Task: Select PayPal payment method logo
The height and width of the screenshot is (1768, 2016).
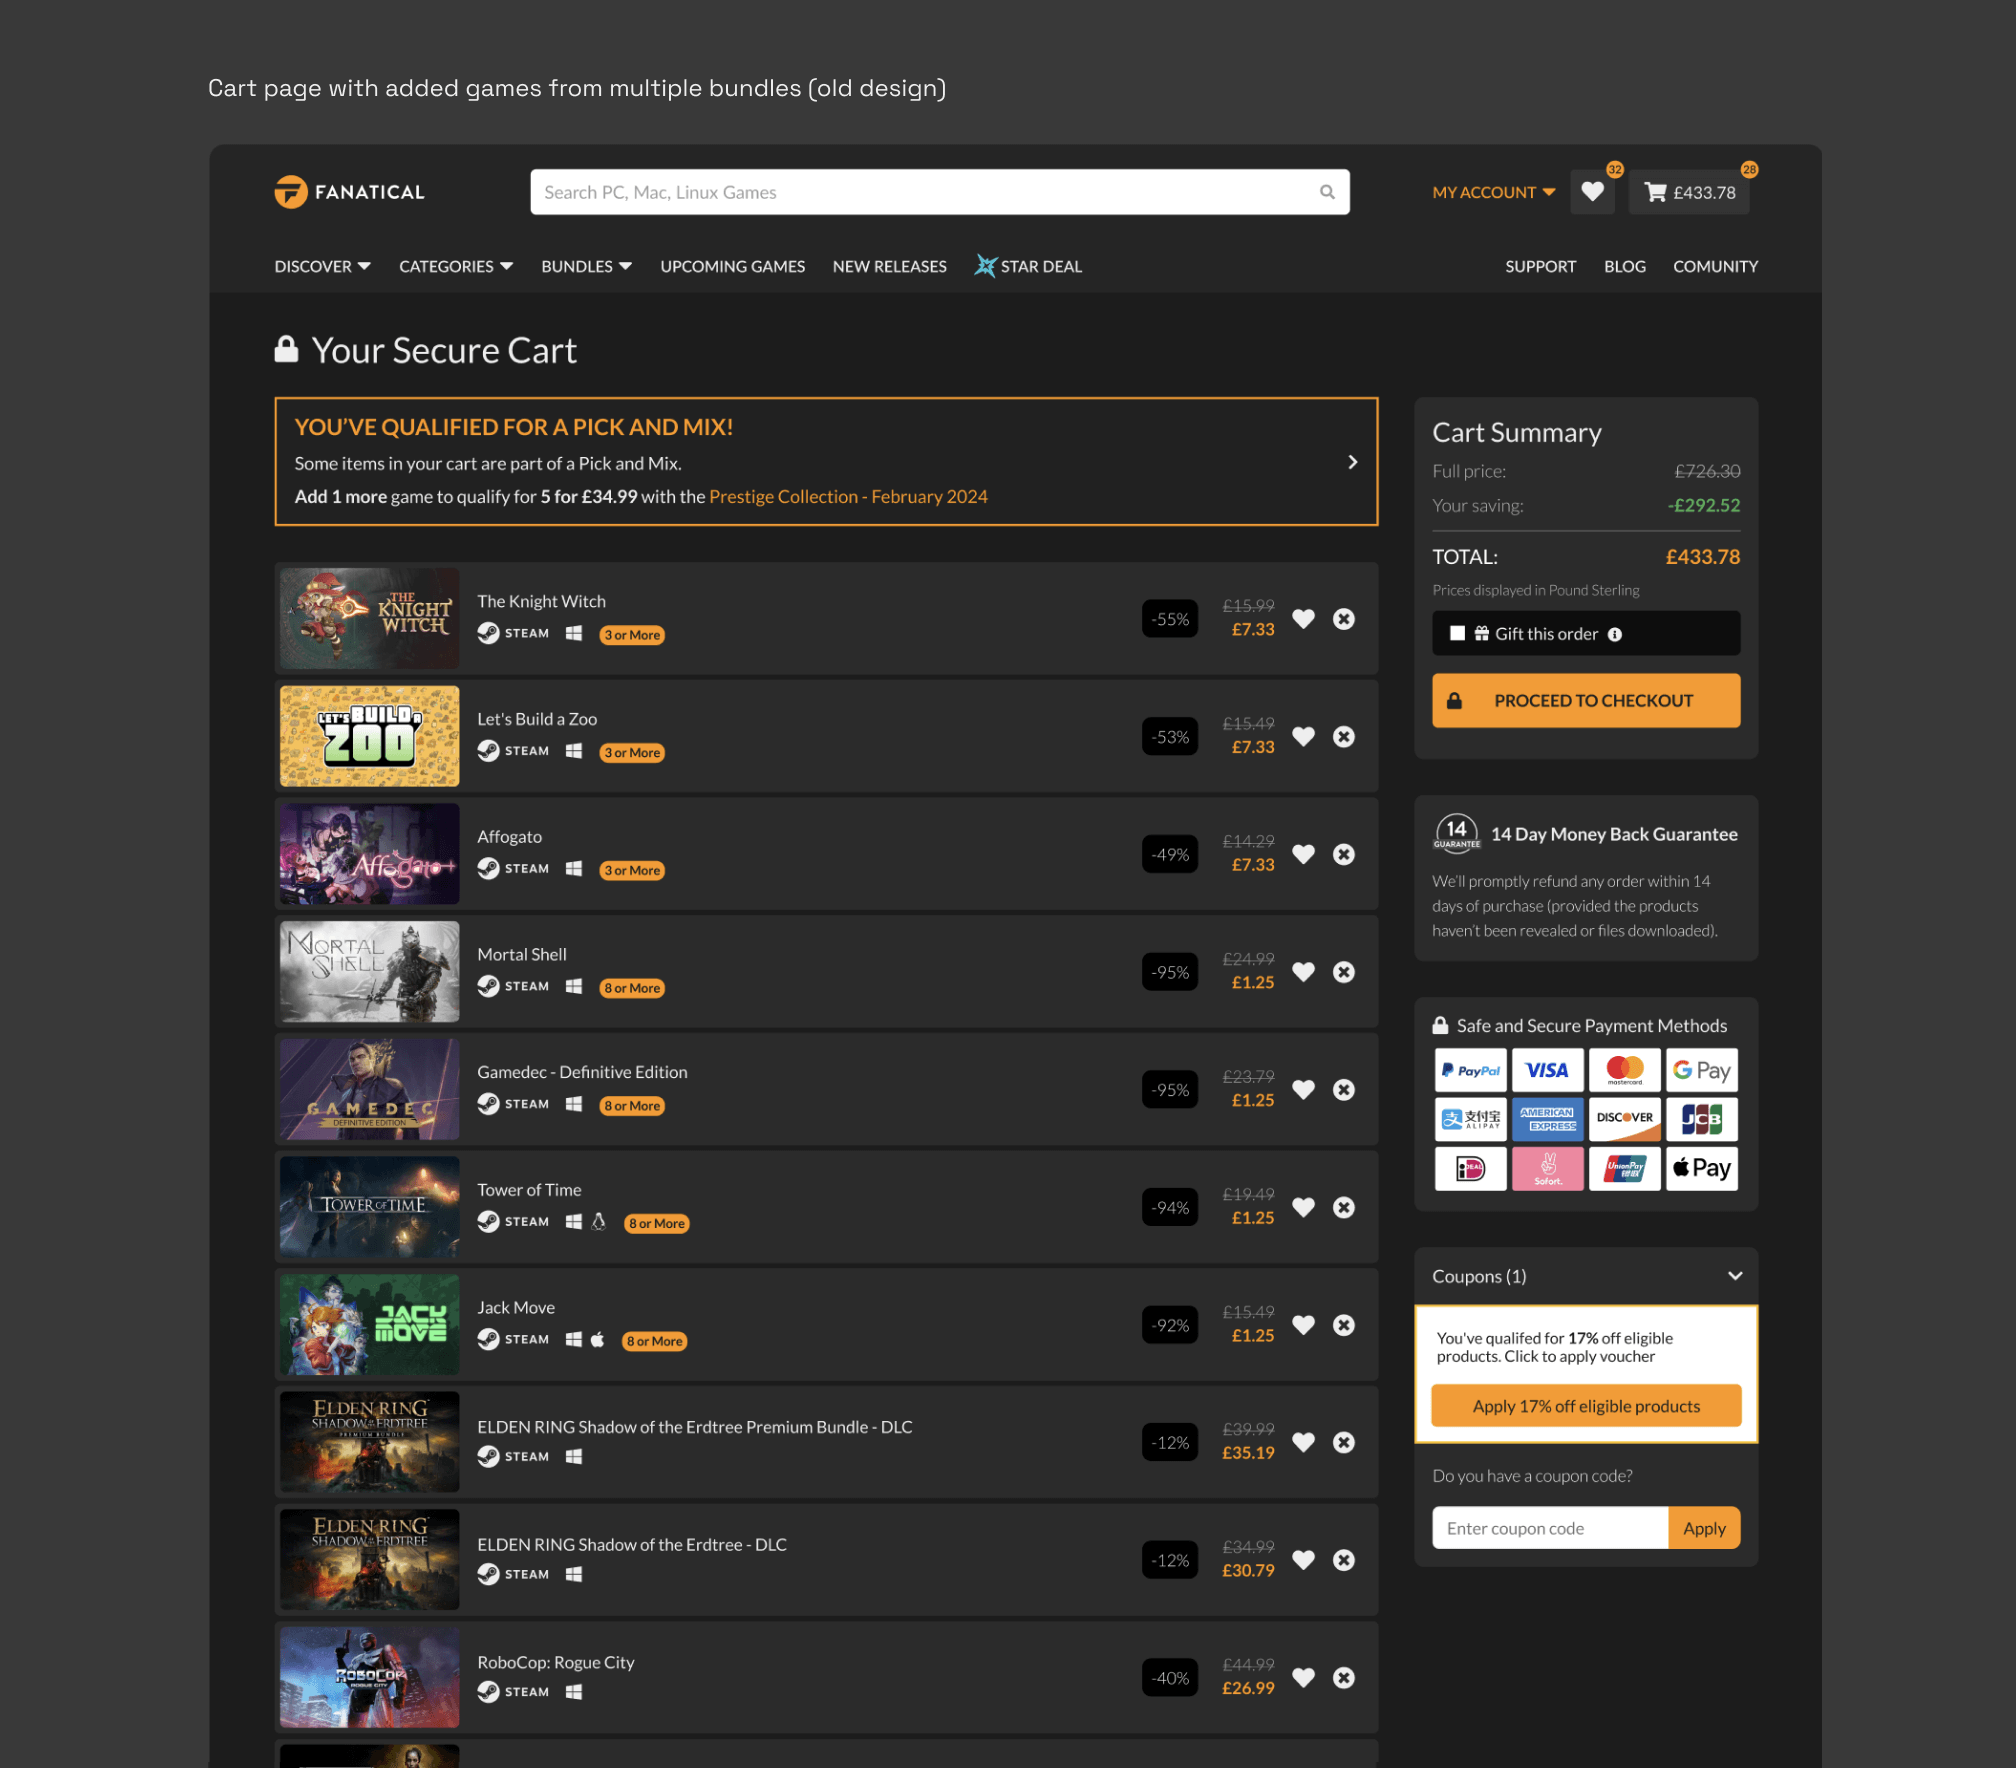Action: (x=1470, y=1070)
